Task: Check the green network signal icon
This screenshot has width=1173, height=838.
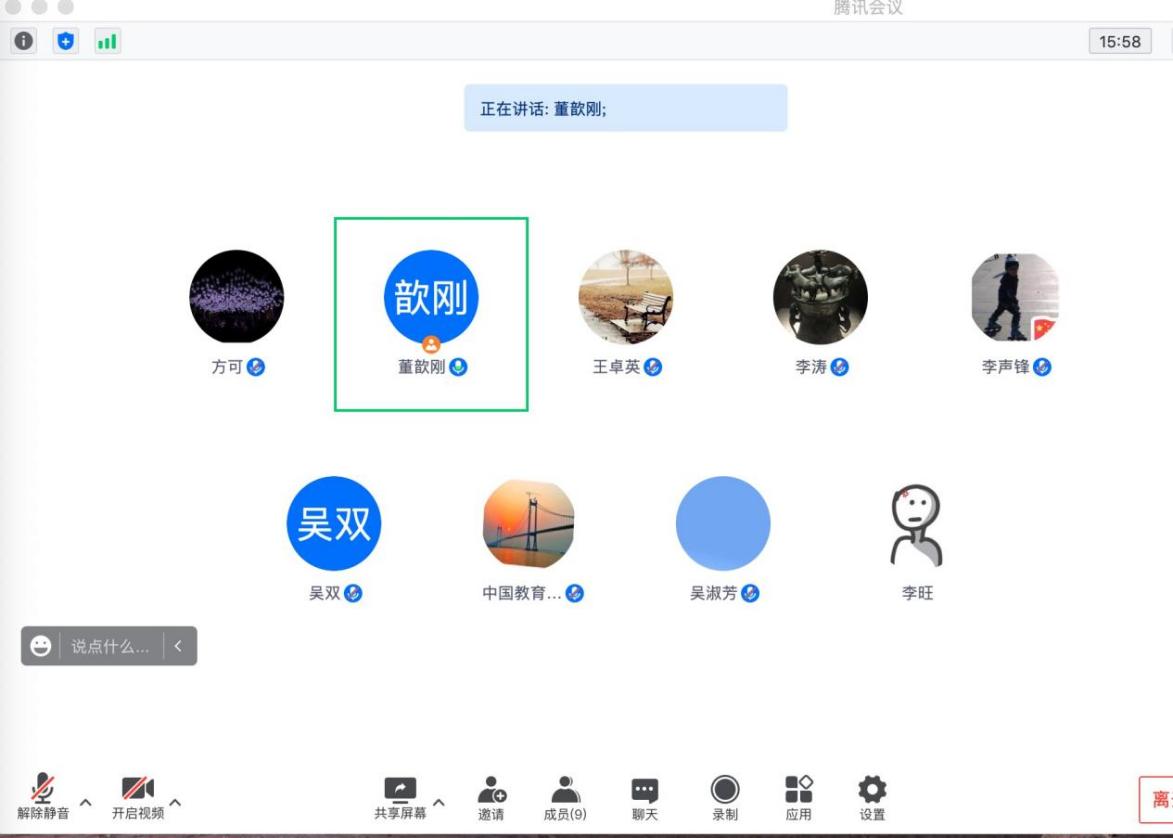Action: 106,42
